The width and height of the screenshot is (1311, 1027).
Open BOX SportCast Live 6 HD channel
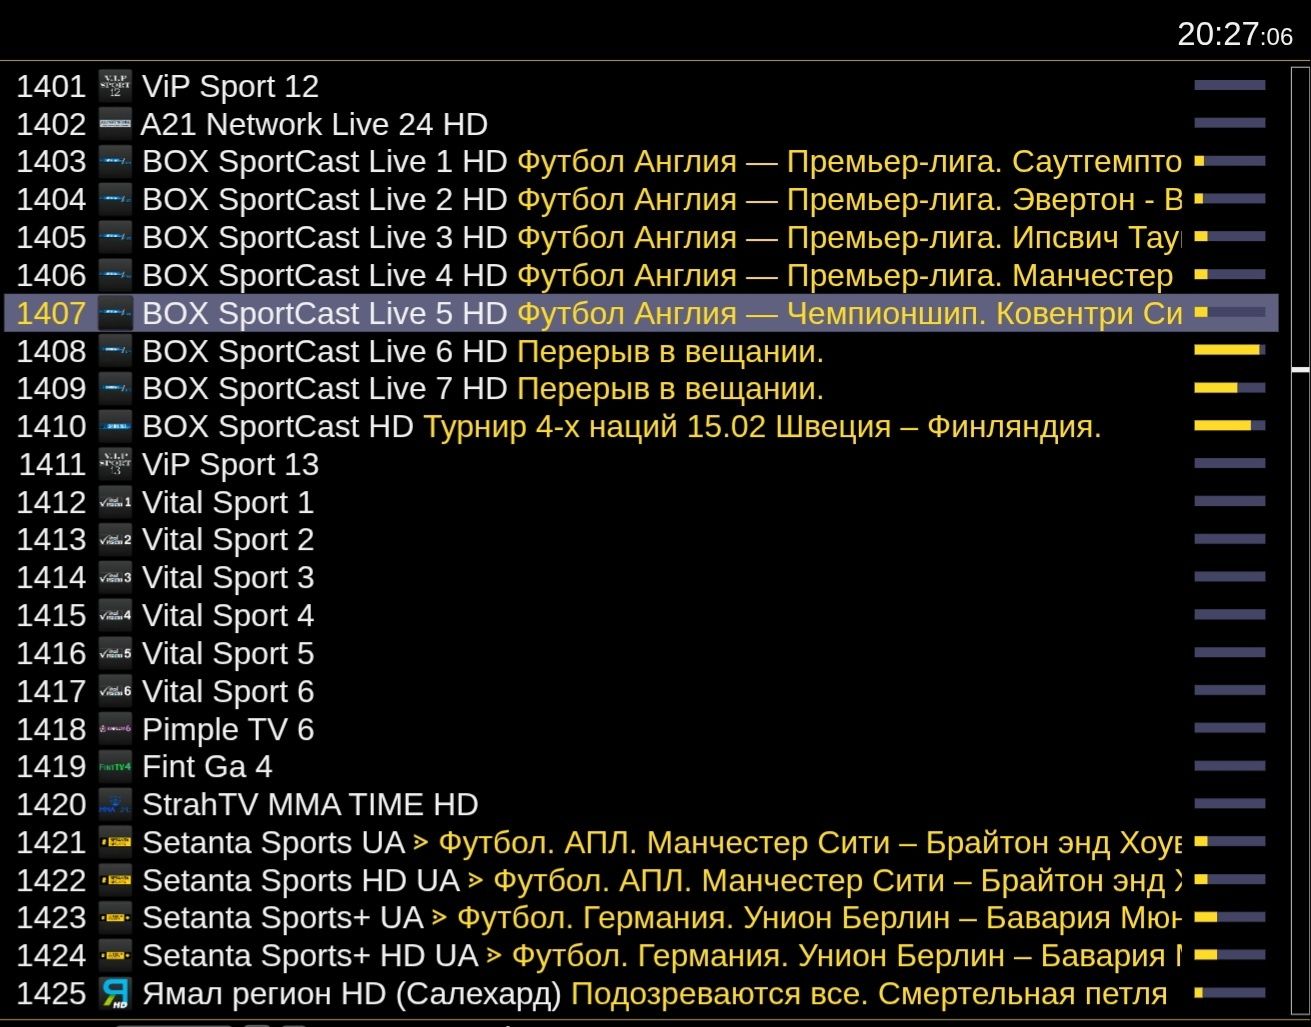[x=641, y=351]
